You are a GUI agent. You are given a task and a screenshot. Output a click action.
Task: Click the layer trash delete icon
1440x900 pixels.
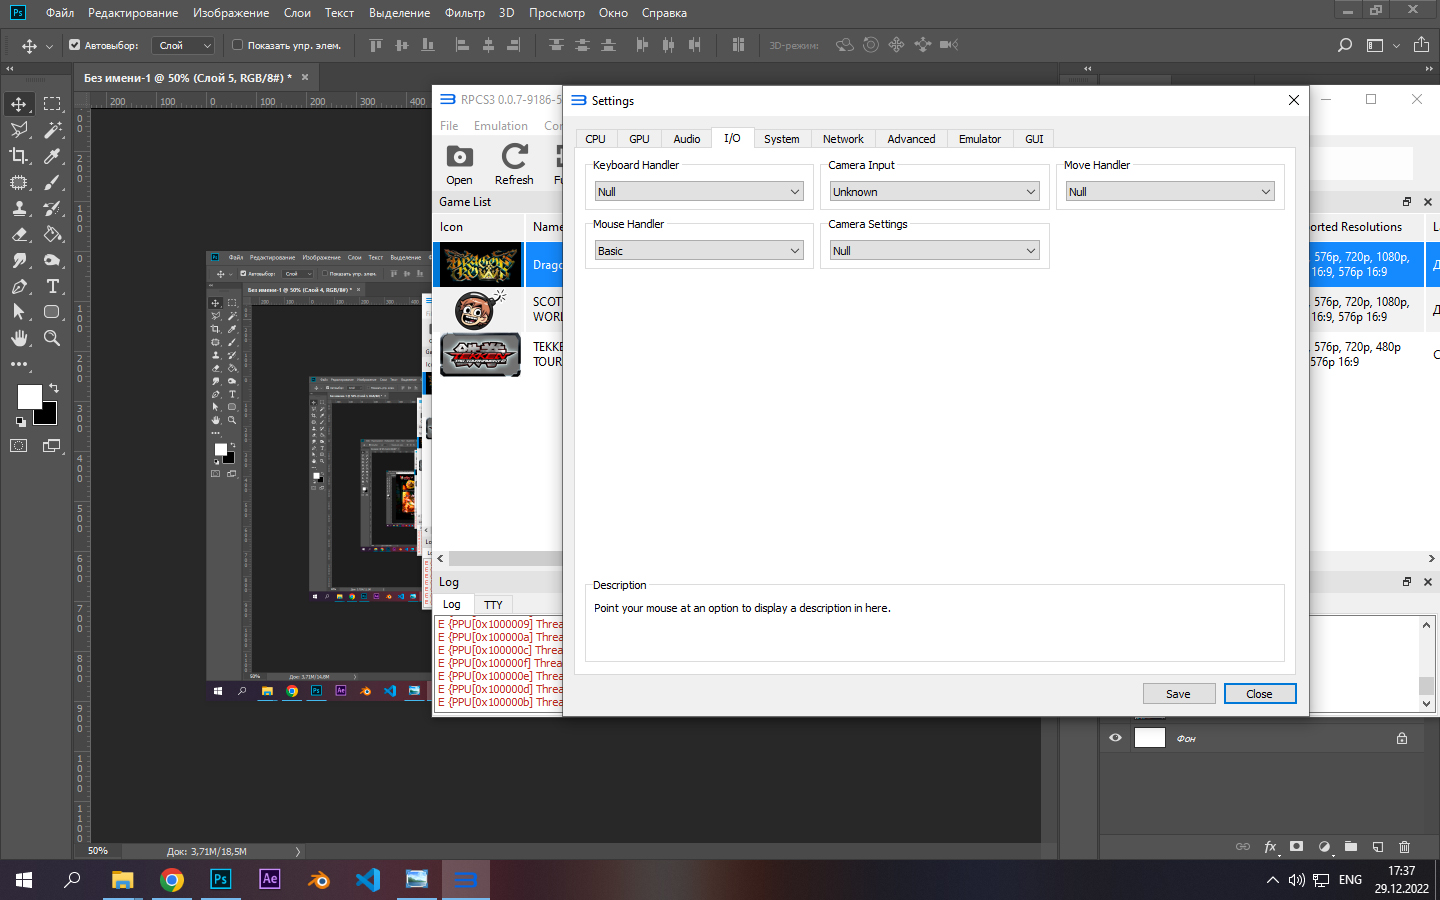tap(1404, 847)
